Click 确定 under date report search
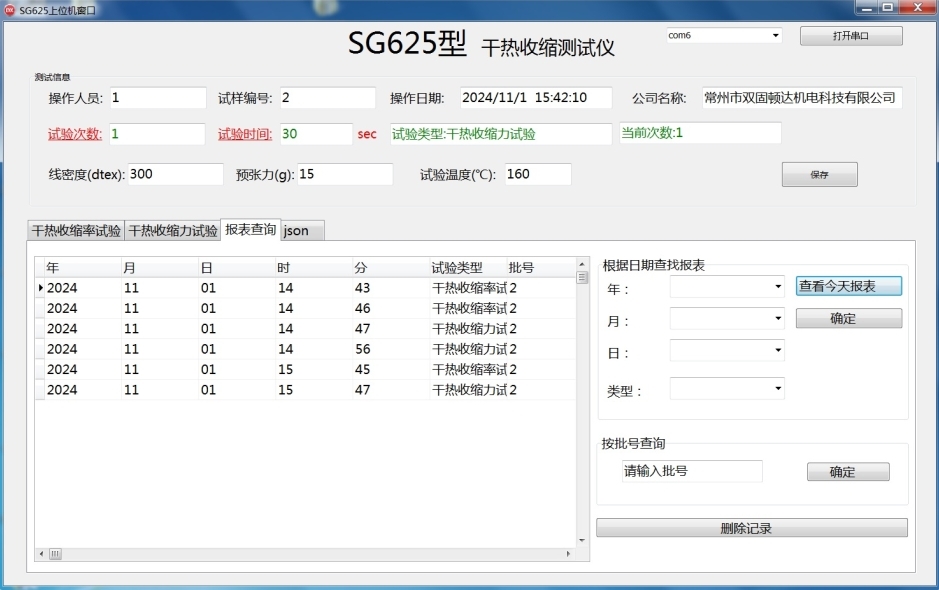 tap(848, 319)
